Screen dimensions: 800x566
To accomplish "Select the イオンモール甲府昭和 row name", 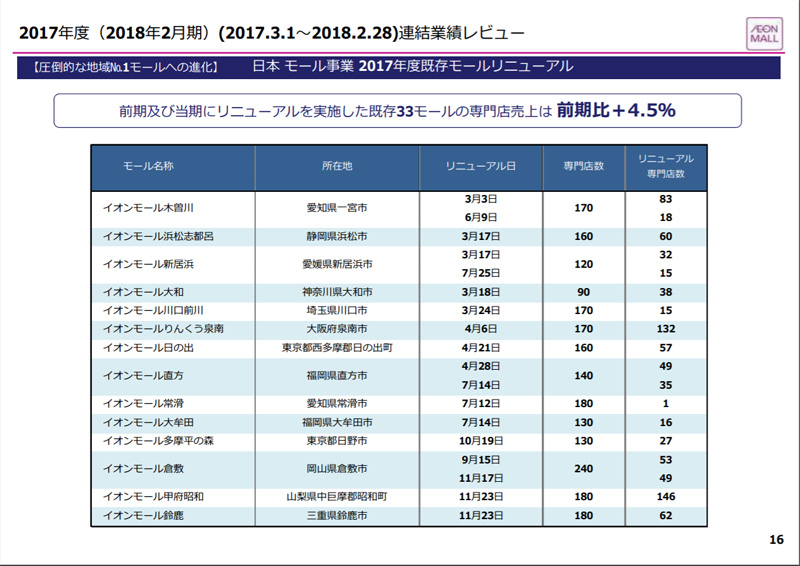I will 154,496.
